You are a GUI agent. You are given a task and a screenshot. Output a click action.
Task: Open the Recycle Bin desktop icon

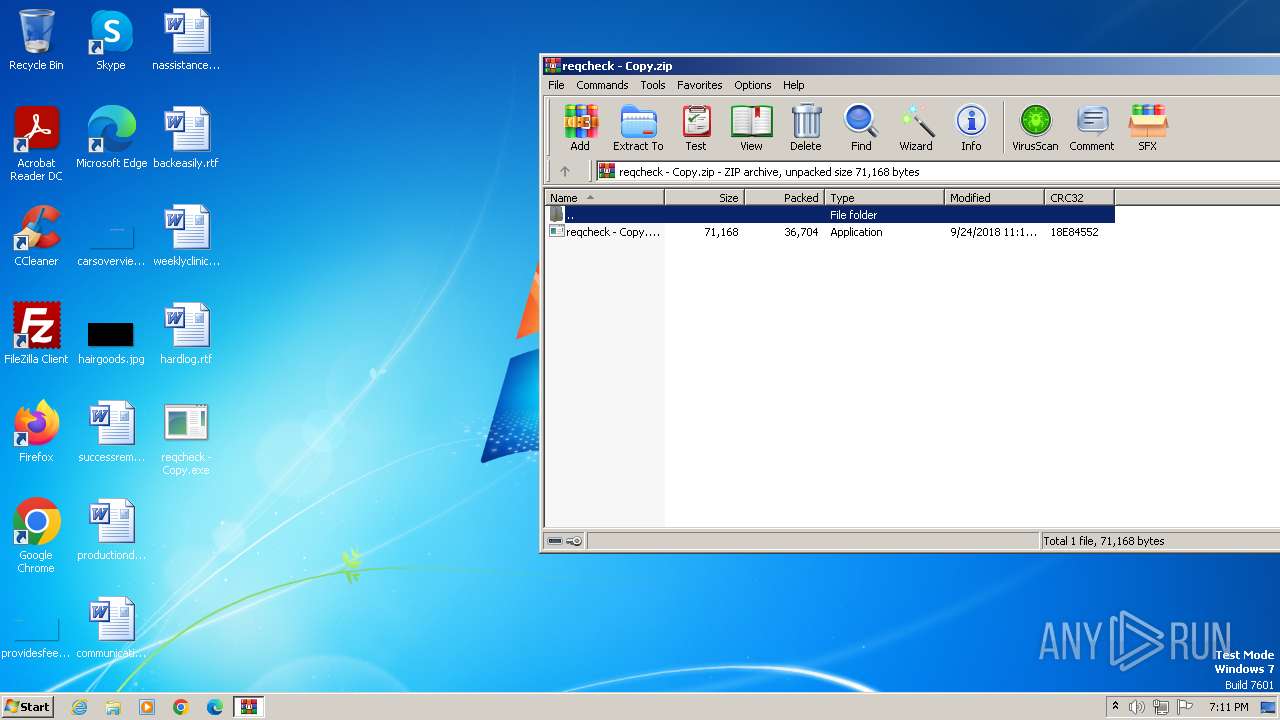pyautogui.click(x=36, y=40)
